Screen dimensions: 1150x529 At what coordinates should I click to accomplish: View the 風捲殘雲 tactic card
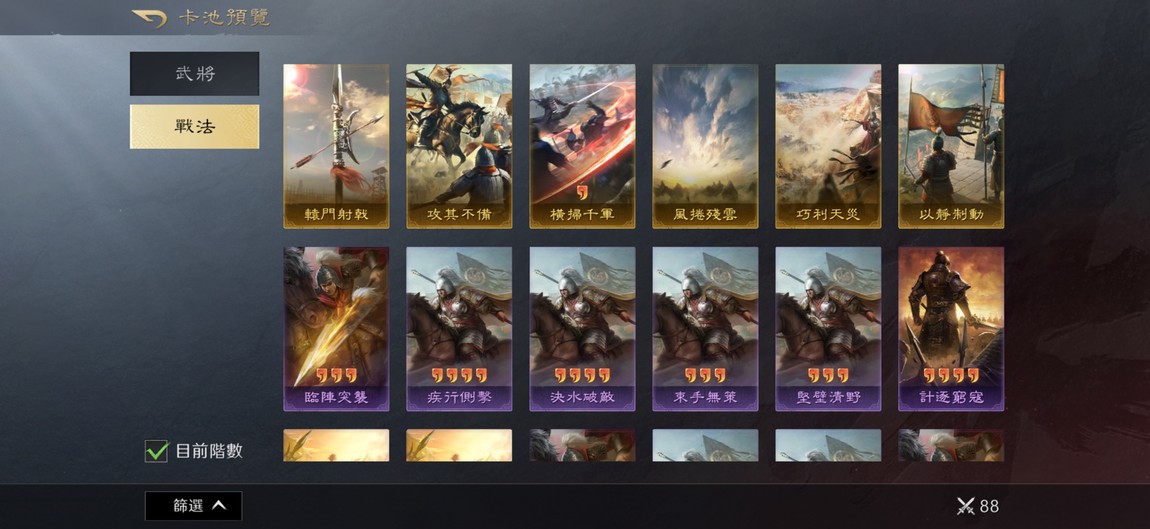[x=706, y=146]
